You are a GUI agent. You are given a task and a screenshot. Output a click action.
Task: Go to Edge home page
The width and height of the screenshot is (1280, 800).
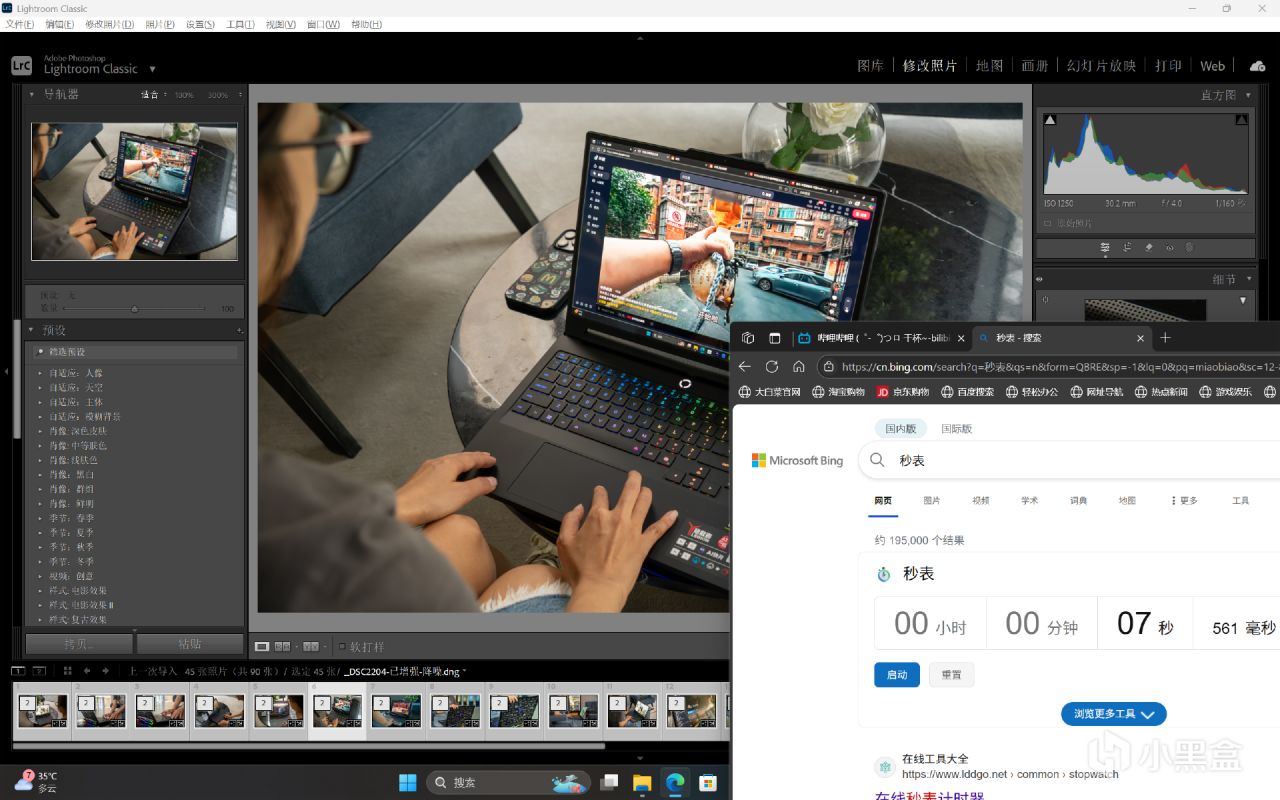(798, 367)
